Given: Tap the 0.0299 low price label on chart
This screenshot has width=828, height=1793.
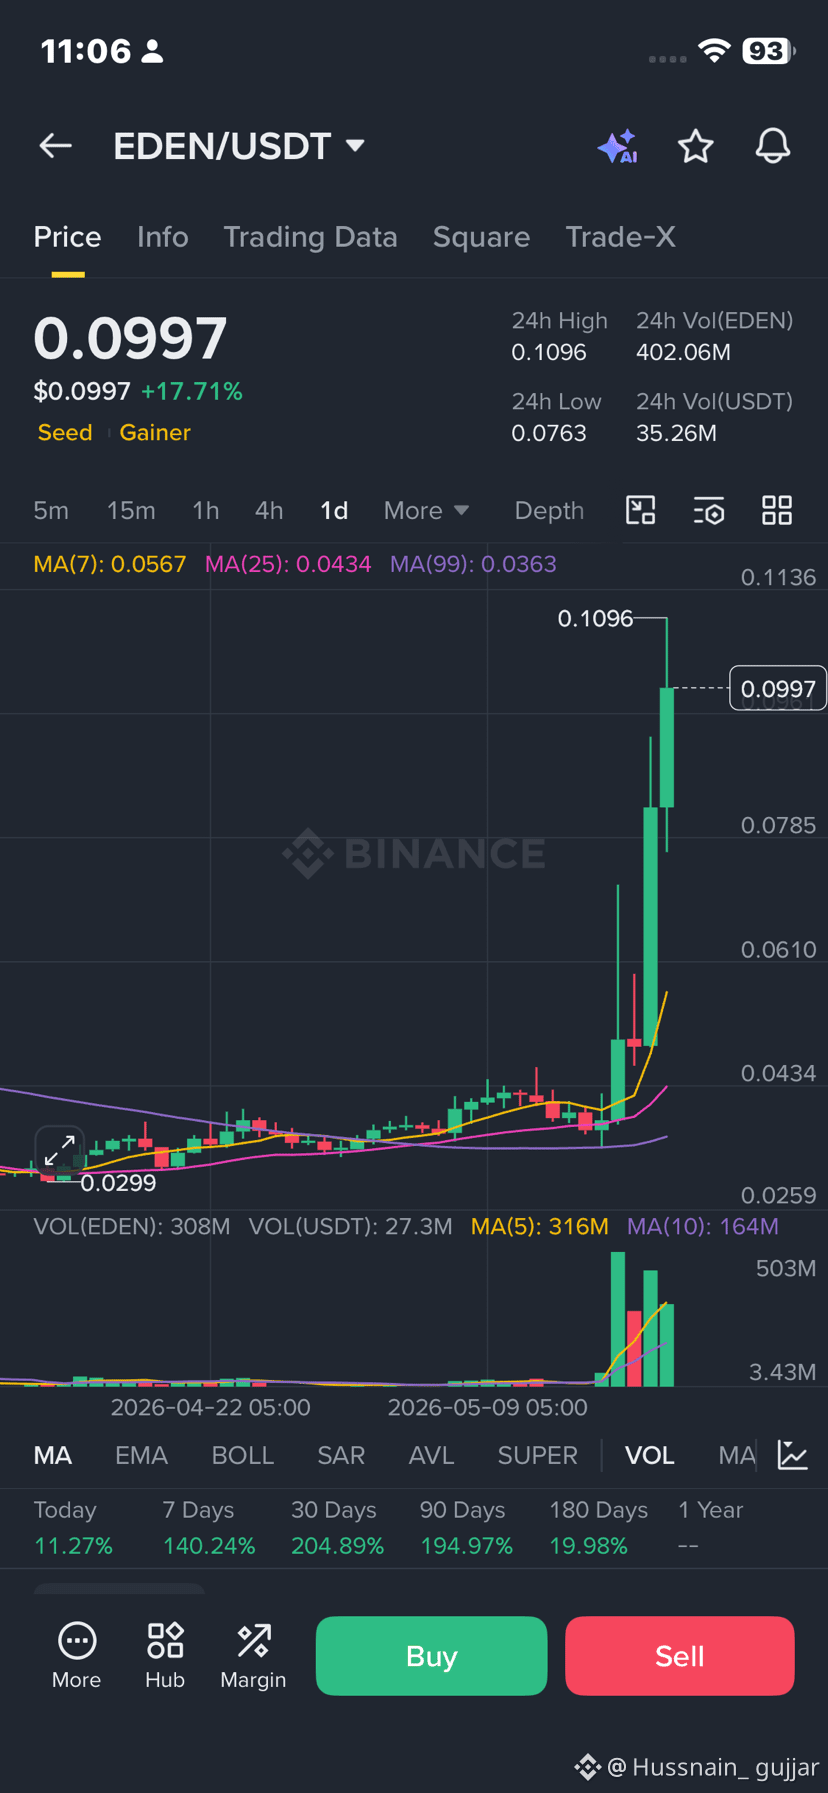Looking at the screenshot, I should pyautogui.click(x=118, y=1183).
